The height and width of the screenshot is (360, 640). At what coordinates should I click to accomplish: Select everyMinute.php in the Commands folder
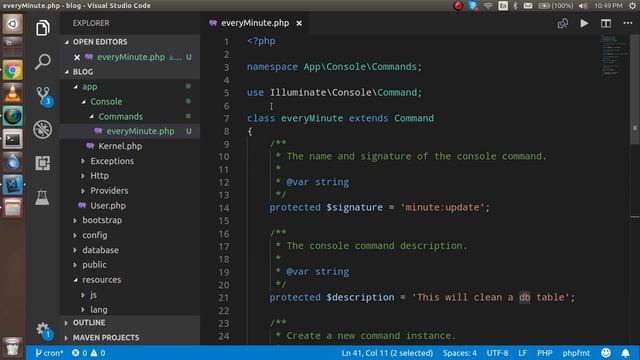pos(130,131)
